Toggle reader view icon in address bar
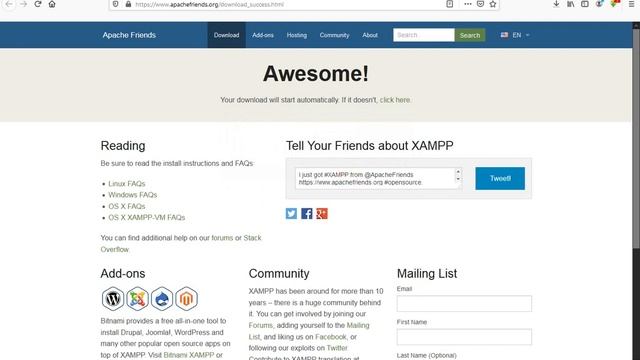Image resolution: width=640 pixels, height=360 pixels. 449,4
